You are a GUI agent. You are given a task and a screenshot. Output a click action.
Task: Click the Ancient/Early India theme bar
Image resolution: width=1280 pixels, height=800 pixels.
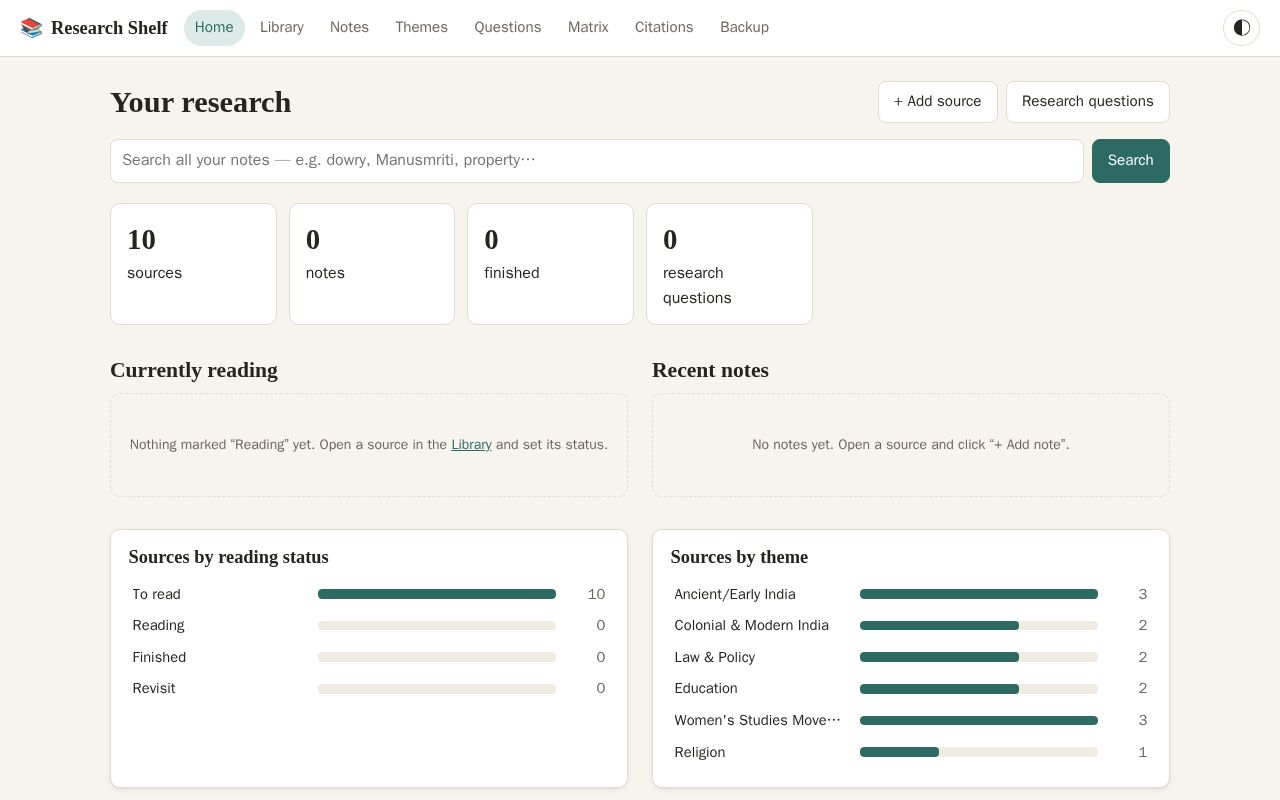979,594
